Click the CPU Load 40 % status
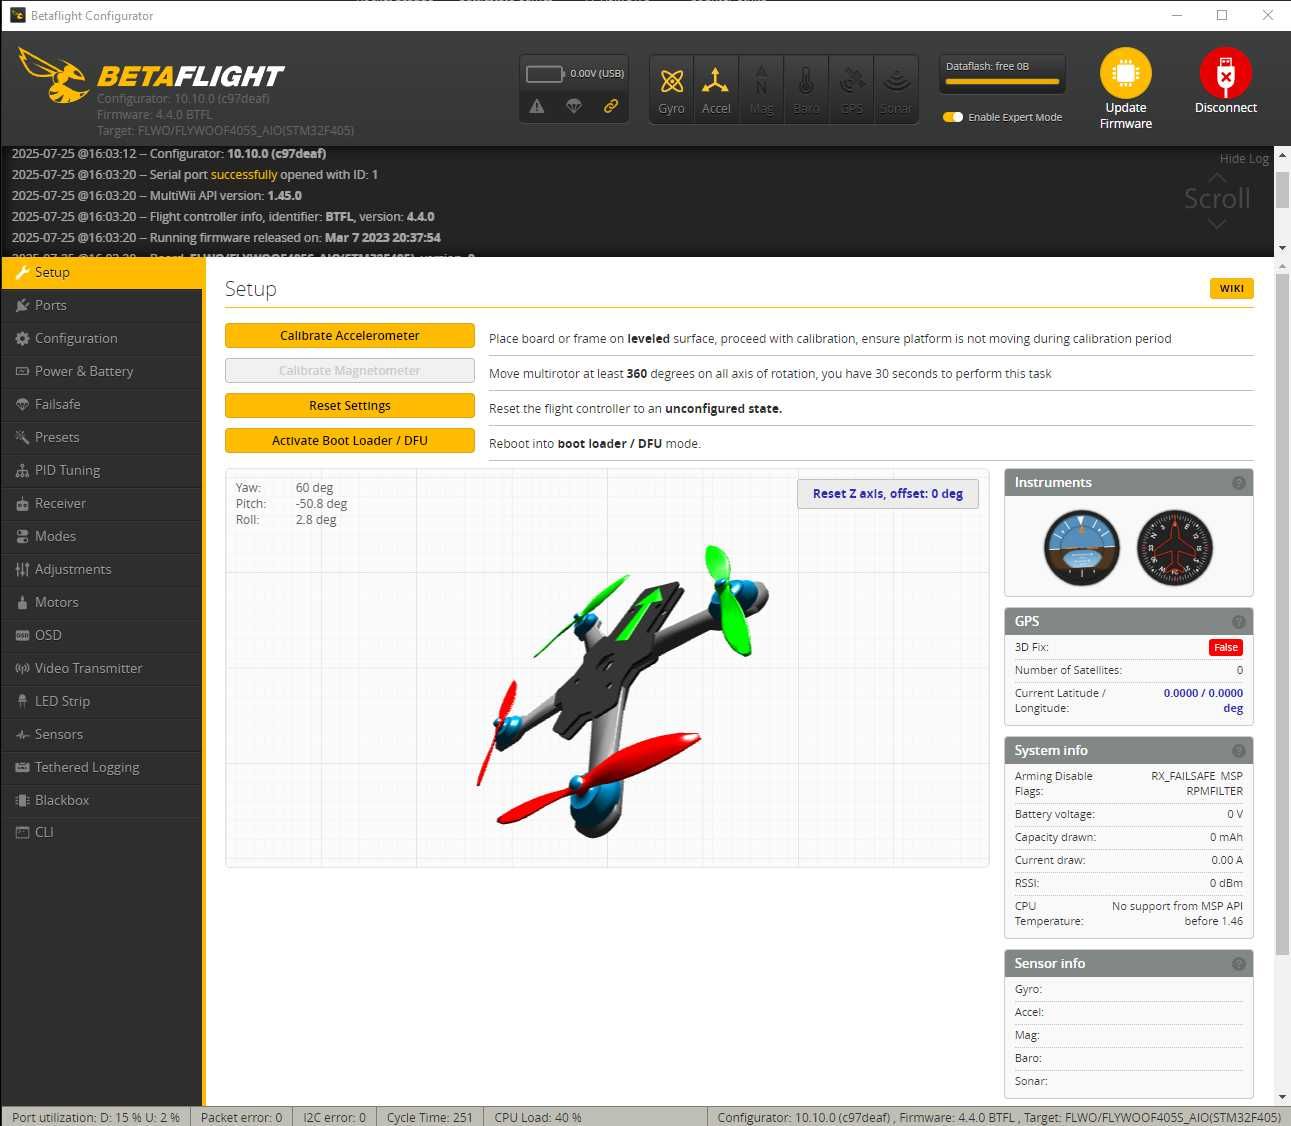The image size is (1291, 1126). point(538,1117)
